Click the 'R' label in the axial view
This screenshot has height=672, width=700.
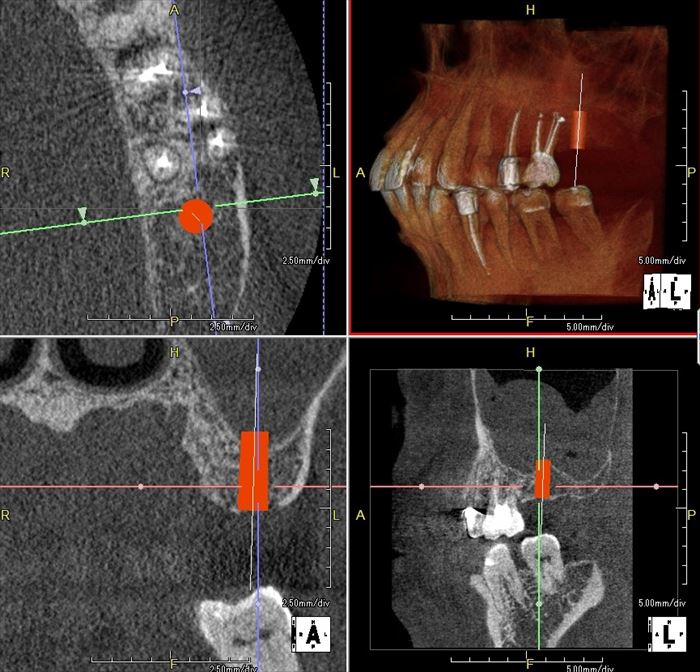6,173
